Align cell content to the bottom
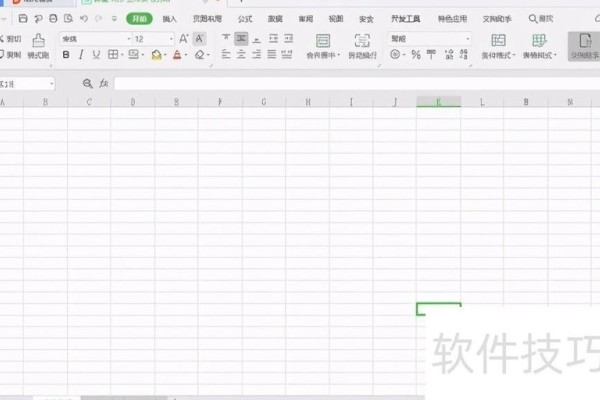The width and height of the screenshot is (600, 400). pyautogui.click(x=257, y=38)
